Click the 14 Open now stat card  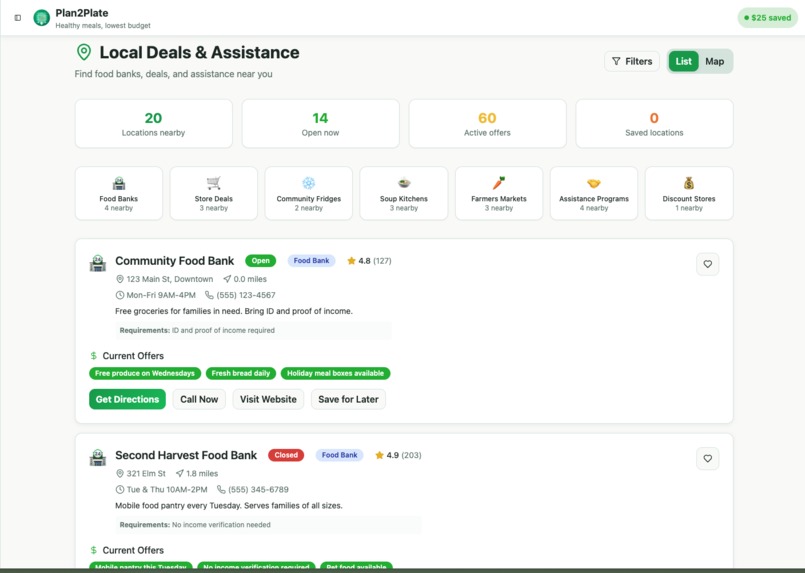(320, 124)
